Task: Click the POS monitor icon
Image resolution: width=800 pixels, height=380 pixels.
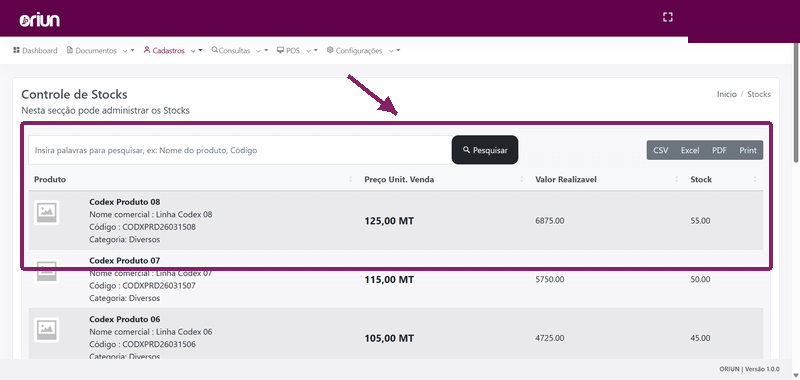Action: 280,50
